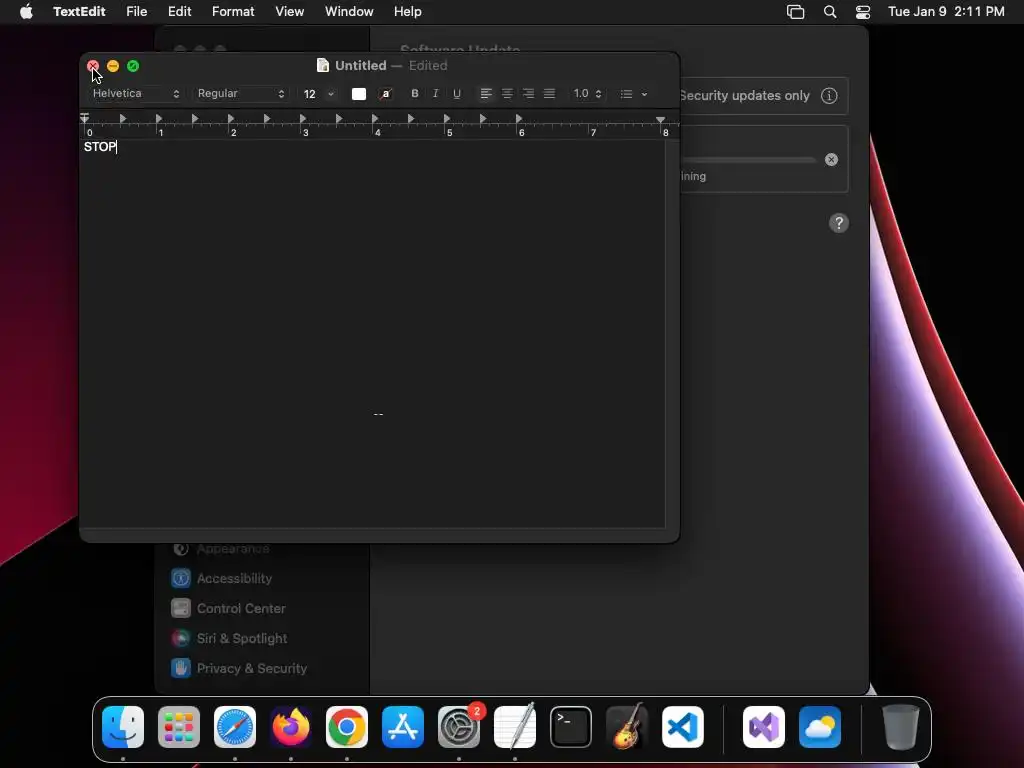Open Launchpad from the Dock
Image resolution: width=1024 pixels, height=768 pixels.
pyautogui.click(x=179, y=727)
